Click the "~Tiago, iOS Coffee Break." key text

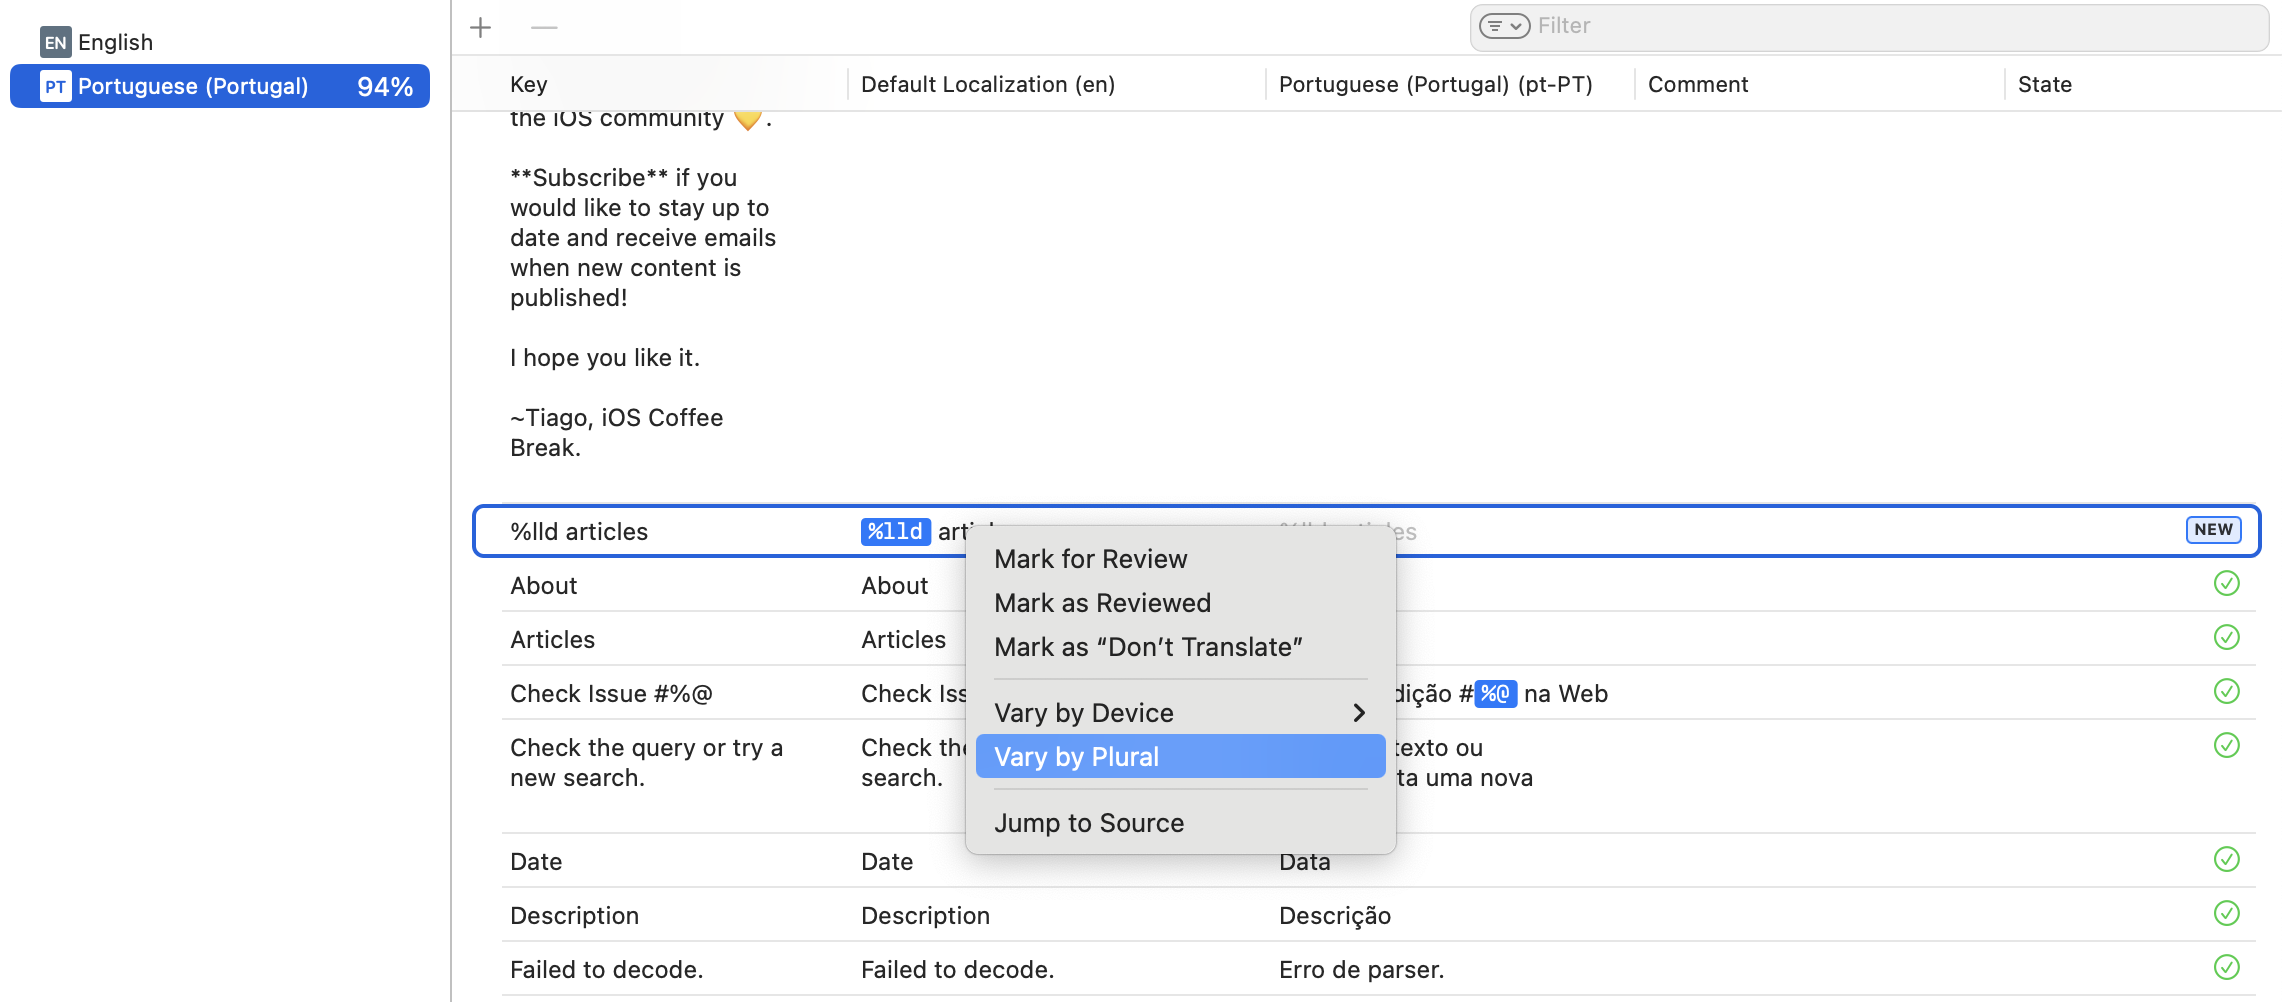click(616, 433)
